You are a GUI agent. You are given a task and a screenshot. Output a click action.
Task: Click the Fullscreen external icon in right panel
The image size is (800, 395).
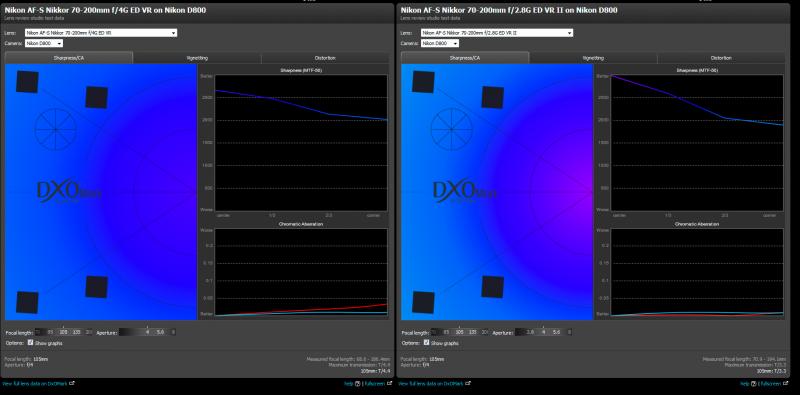[785, 383]
